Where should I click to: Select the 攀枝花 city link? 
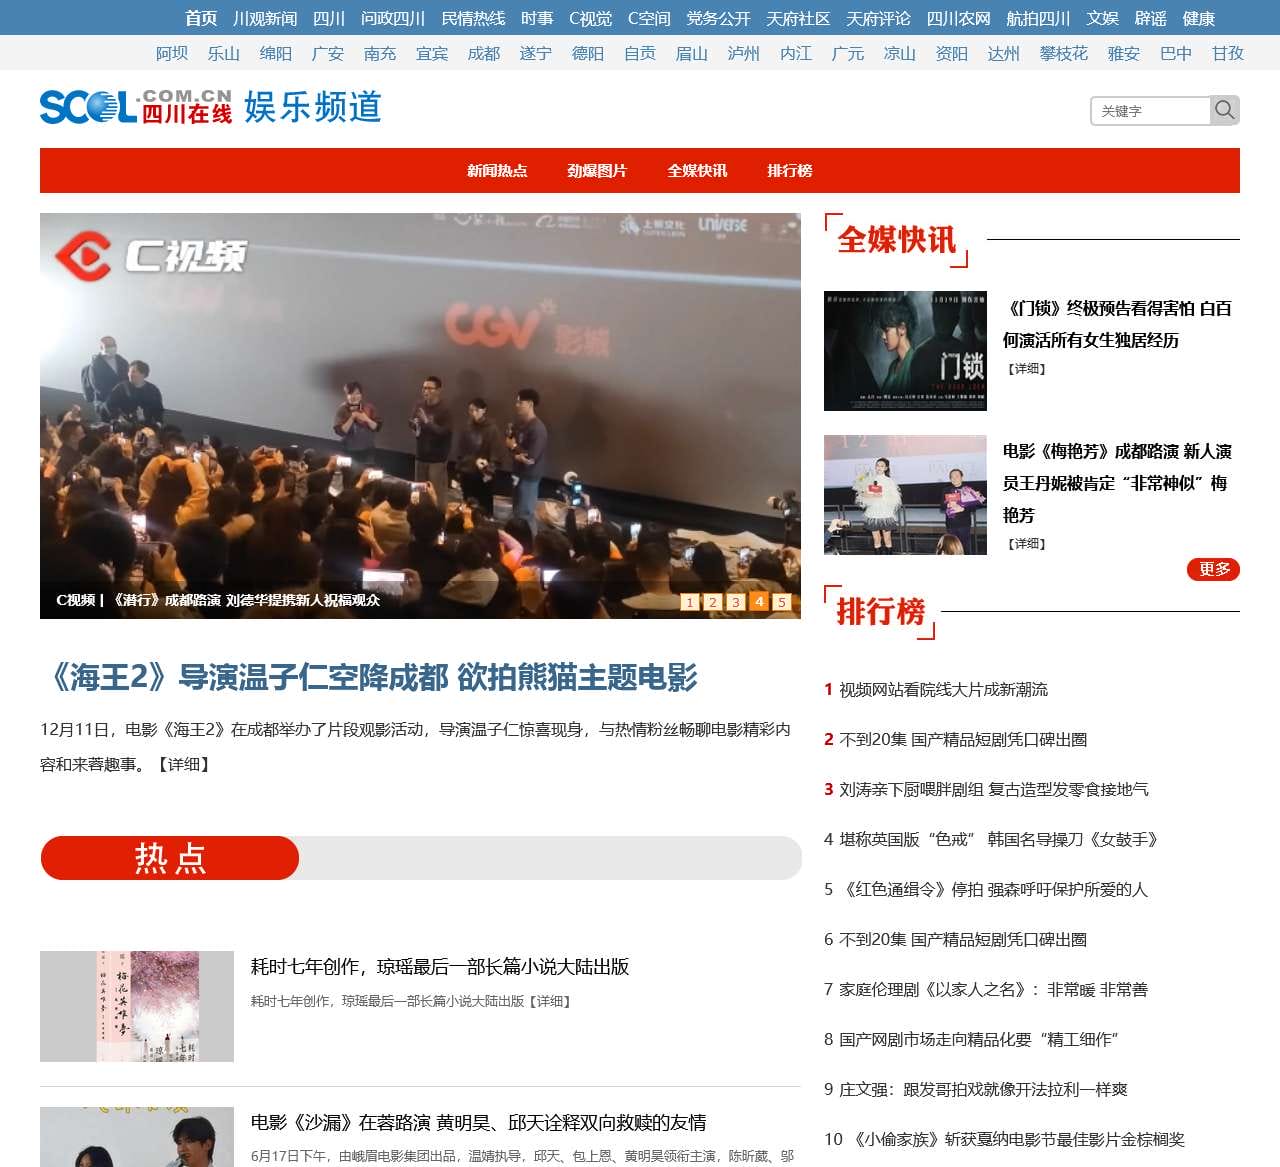tap(1064, 53)
